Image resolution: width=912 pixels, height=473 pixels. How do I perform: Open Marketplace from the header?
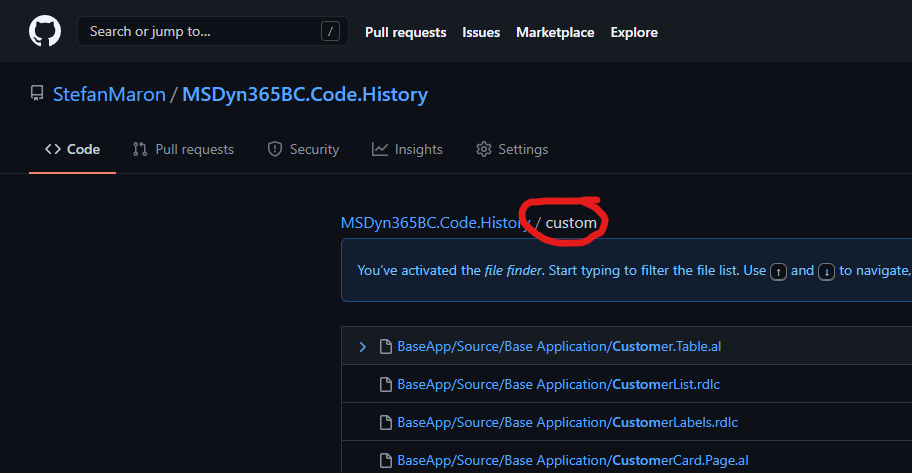tap(555, 32)
